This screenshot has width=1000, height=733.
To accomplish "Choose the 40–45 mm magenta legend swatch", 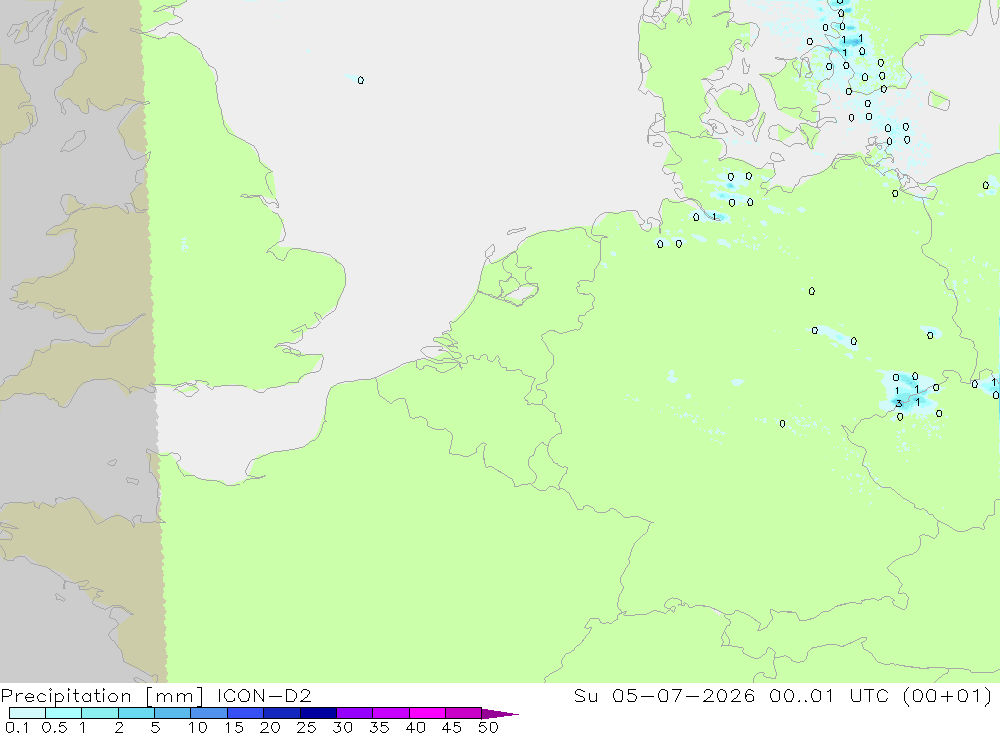I will 427,713.
